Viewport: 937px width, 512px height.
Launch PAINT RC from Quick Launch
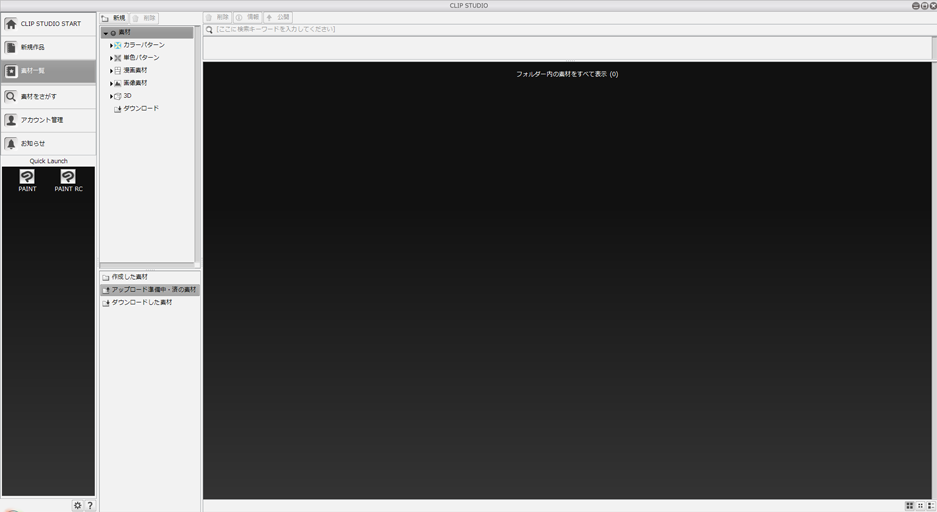tap(68, 180)
